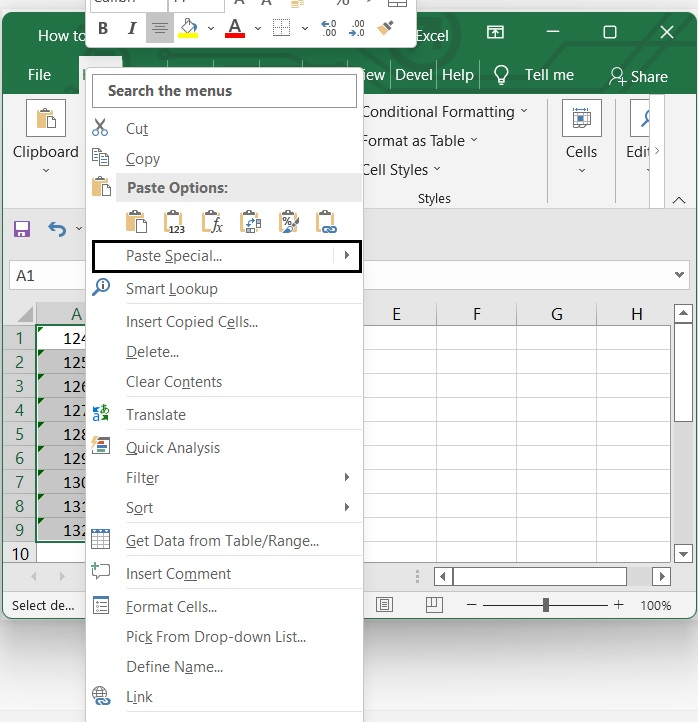
Task: Select Clear Contents
Action: [x=224, y=382]
